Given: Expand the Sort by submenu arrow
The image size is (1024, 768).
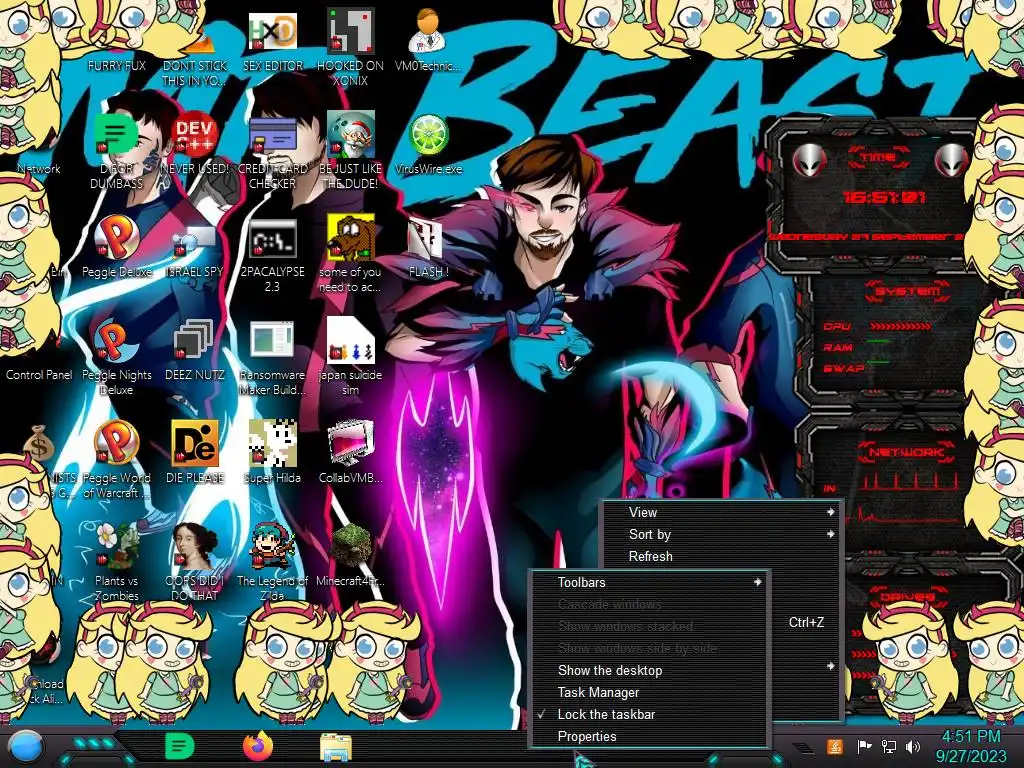Looking at the screenshot, I should 831,534.
